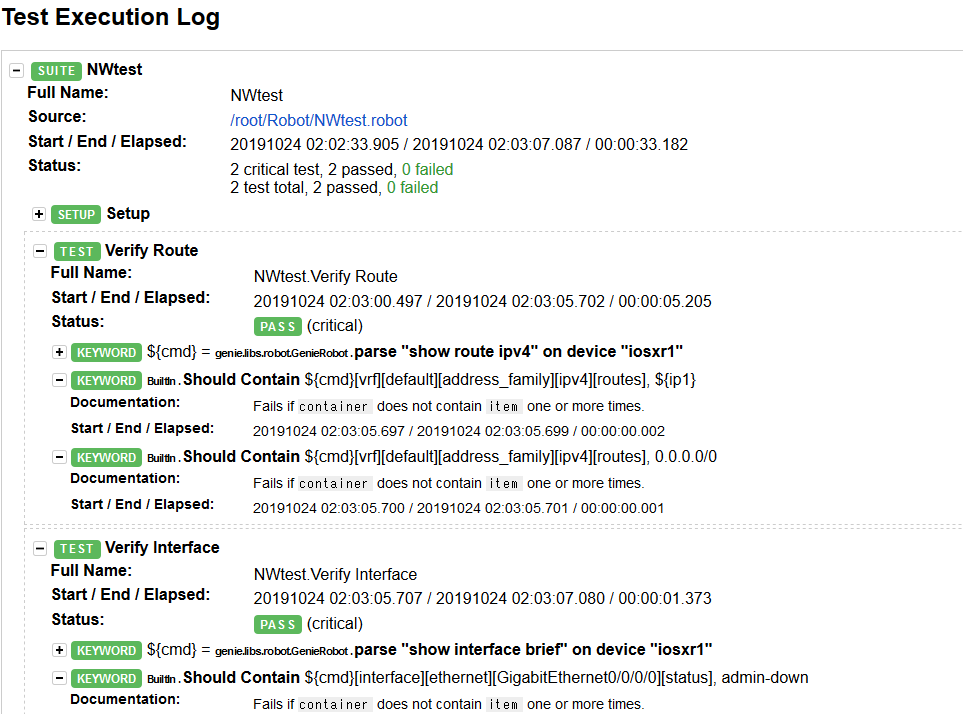Select the Setup title
Viewport: 963px width, 714px height.
(128, 214)
